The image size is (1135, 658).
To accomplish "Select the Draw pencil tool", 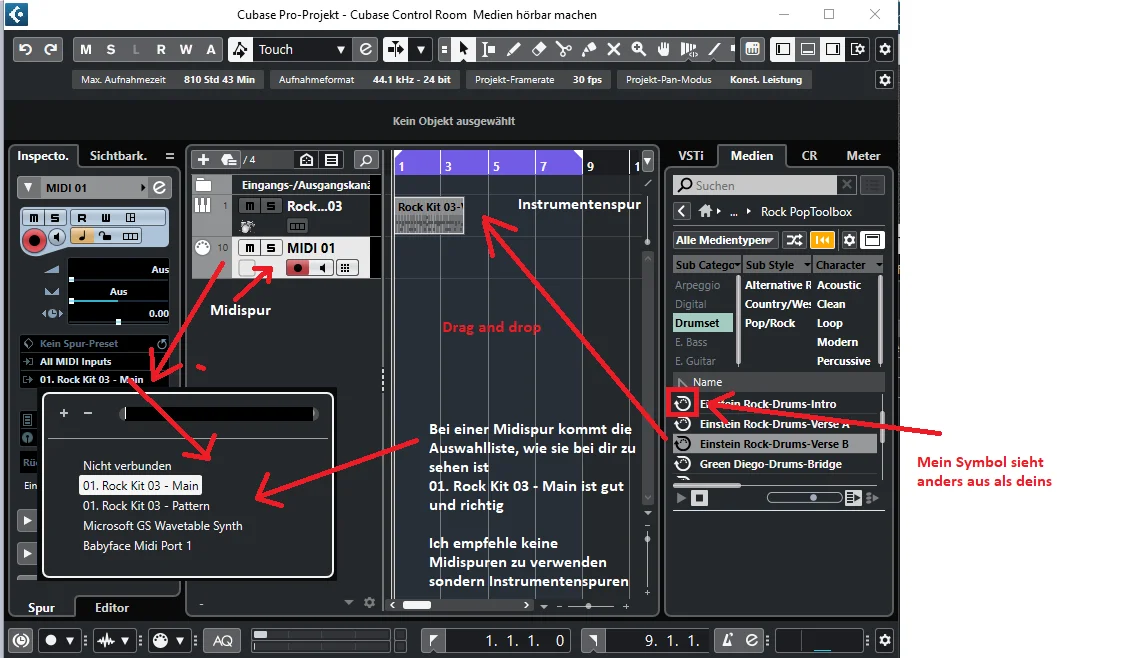I will pos(513,49).
